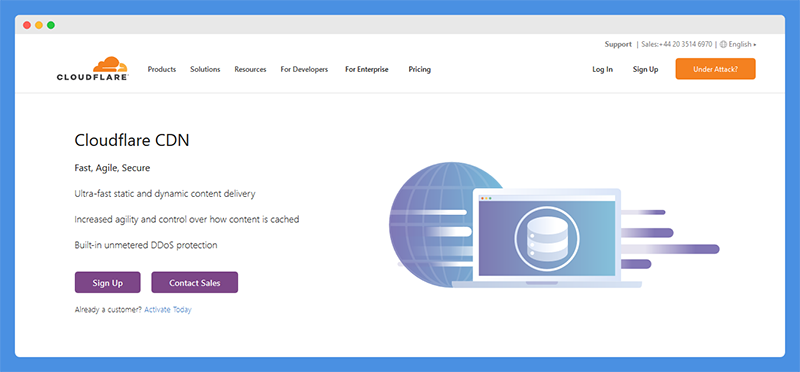Open the Activate Today link
Screen dimensions: 800x372
tap(168, 310)
